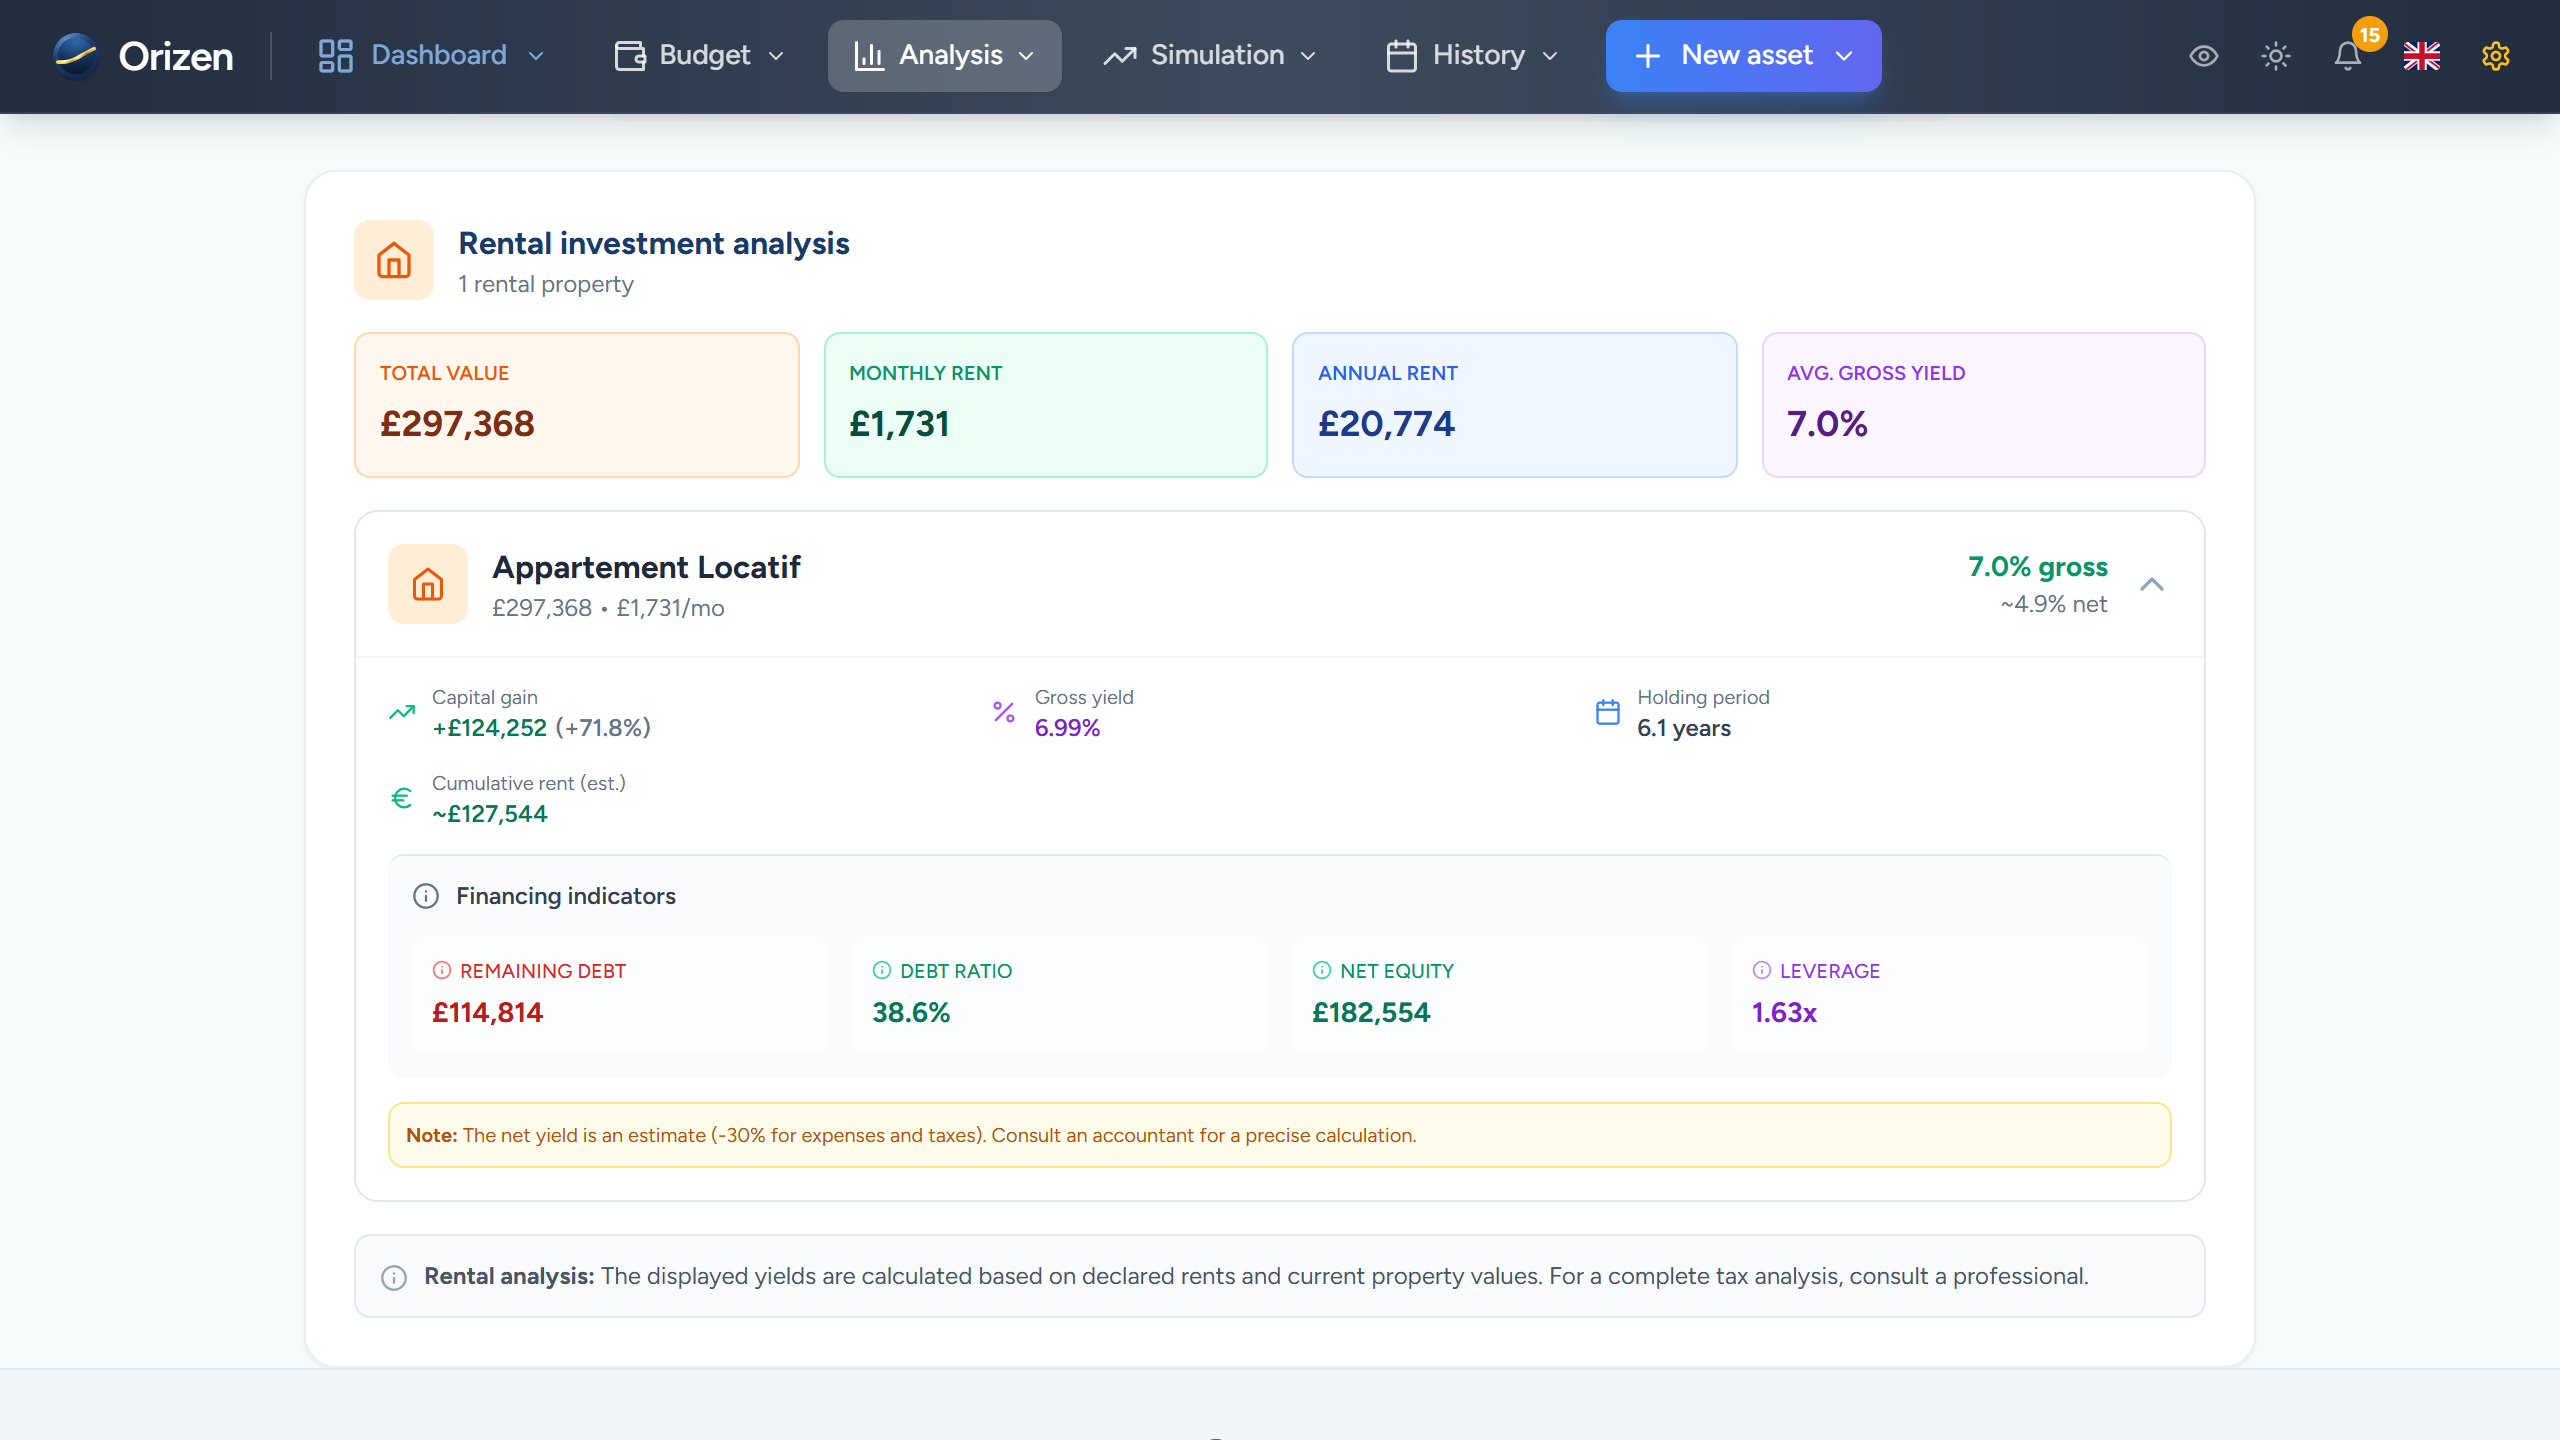Click the info icon beside Financing indicators

point(426,896)
